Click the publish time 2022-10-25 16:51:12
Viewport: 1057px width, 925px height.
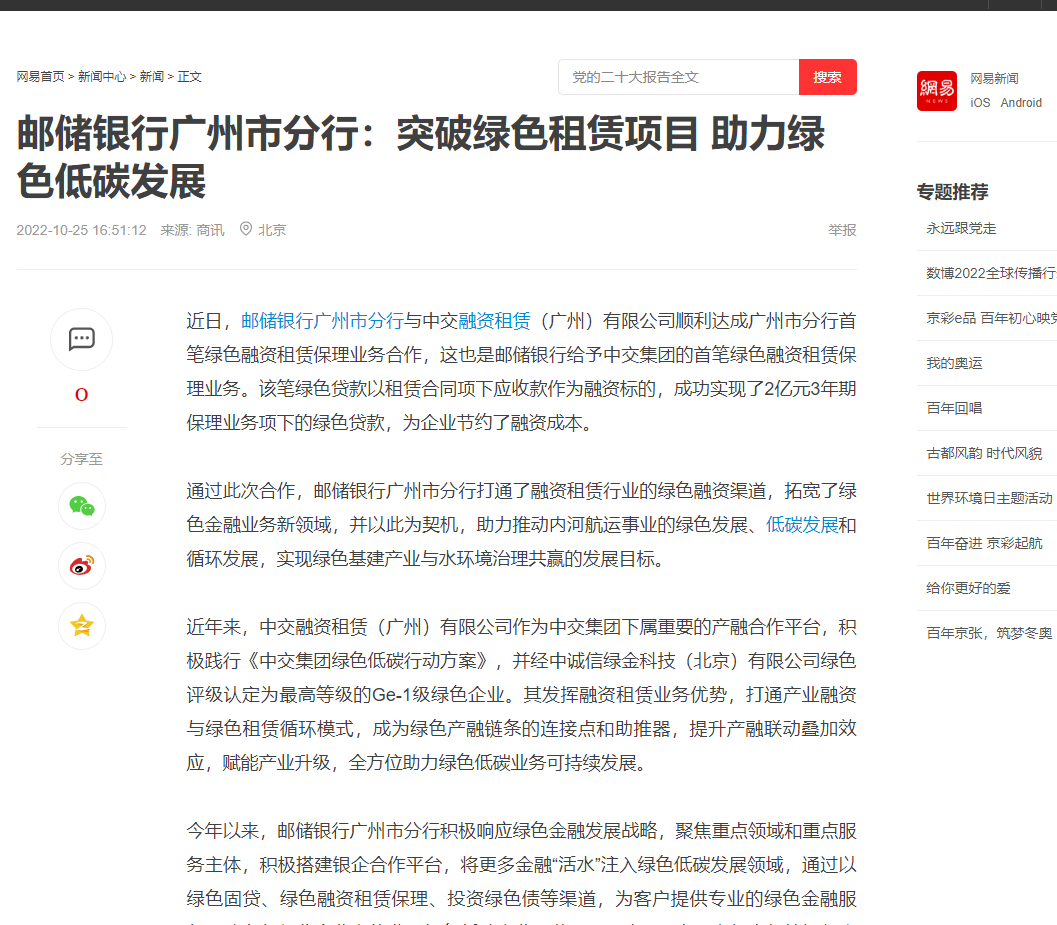pyautogui.click(x=82, y=230)
